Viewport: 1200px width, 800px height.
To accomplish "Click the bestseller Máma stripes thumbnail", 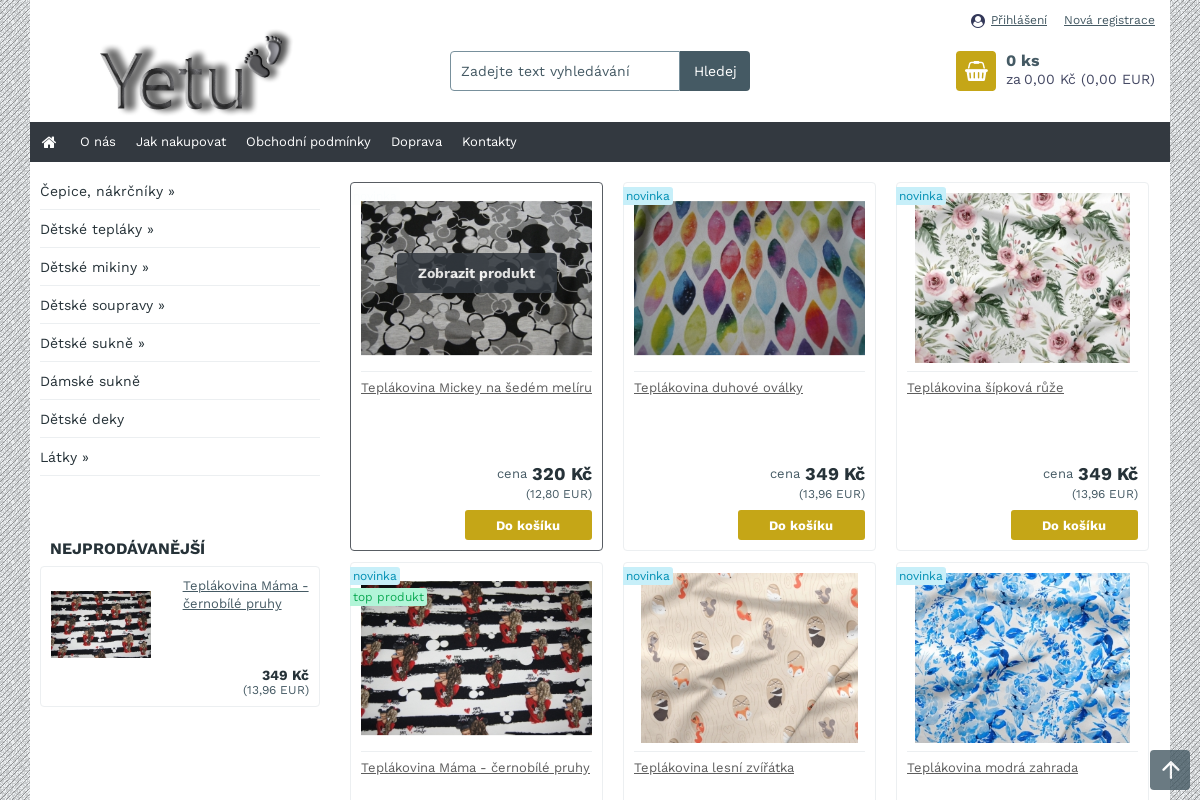I will [x=101, y=624].
